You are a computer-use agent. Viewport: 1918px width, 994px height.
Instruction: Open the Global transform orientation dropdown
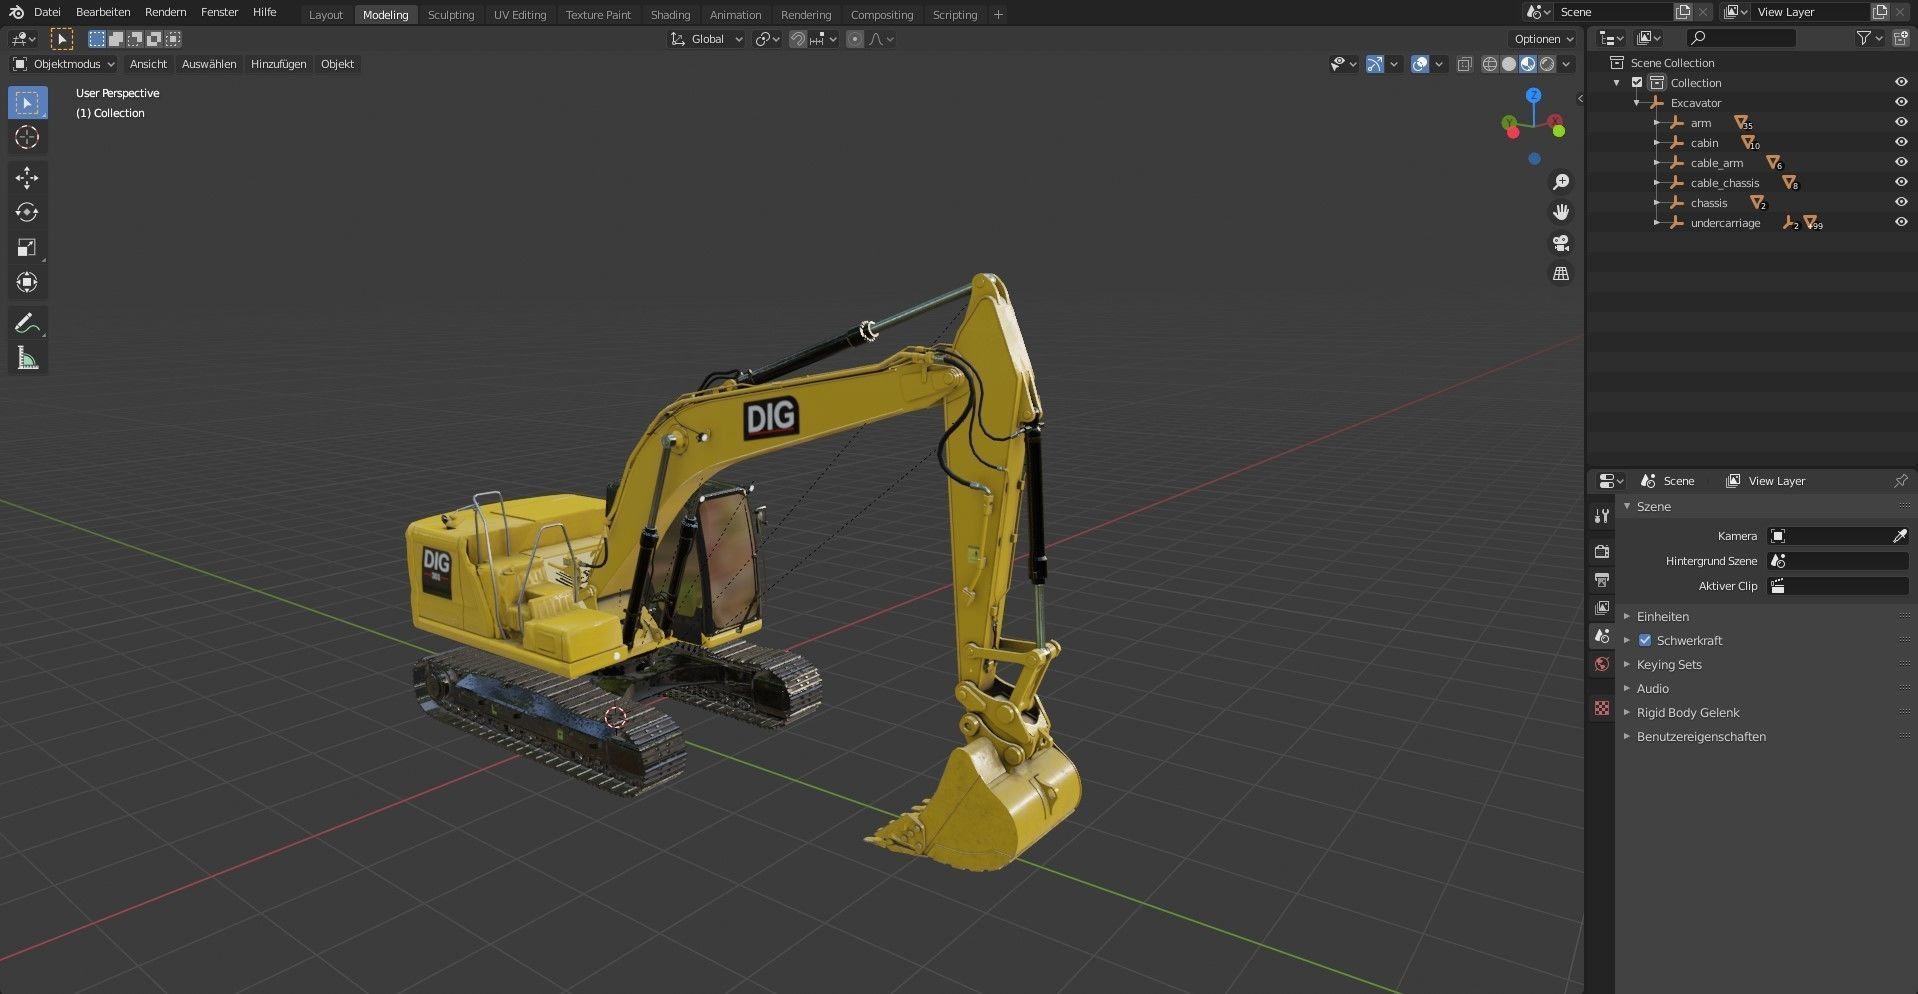click(706, 39)
